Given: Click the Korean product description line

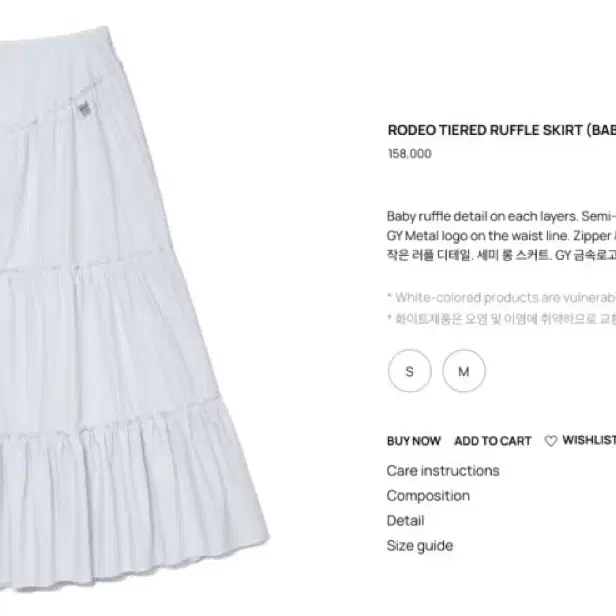Looking at the screenshot, I should [x=501, y=255].
